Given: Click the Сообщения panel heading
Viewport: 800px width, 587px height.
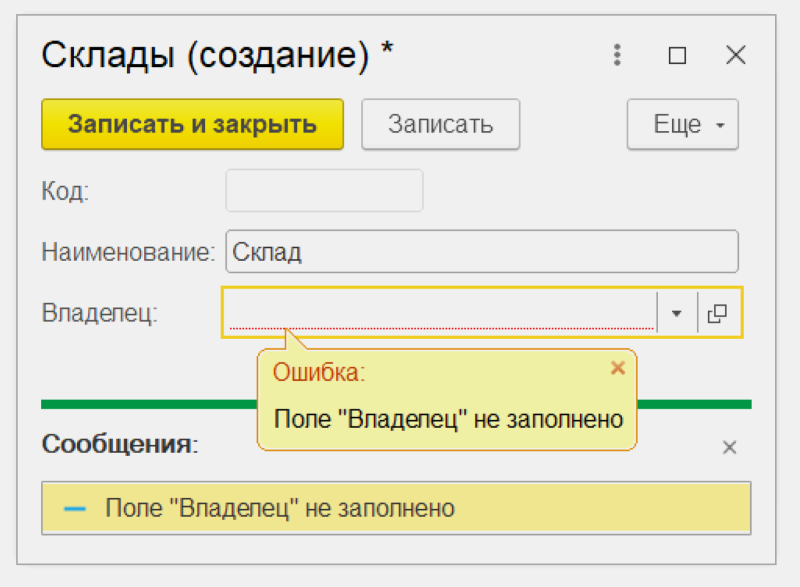Looking at the screenshot, I should click(120, 444).
